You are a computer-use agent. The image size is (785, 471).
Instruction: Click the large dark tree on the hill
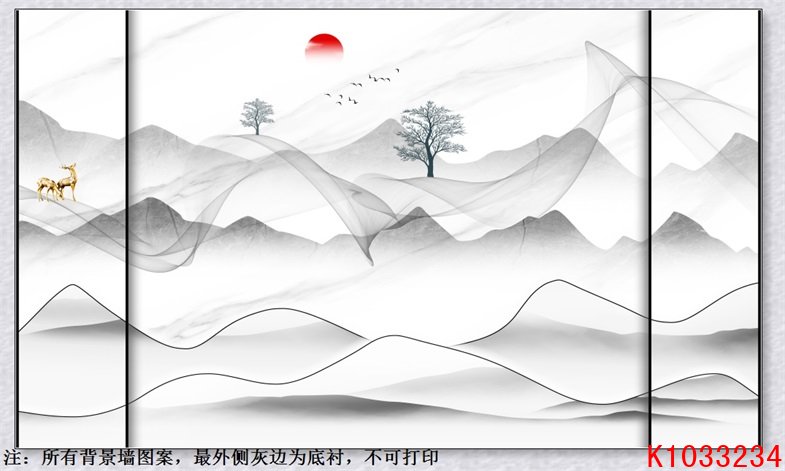(430, 139)
